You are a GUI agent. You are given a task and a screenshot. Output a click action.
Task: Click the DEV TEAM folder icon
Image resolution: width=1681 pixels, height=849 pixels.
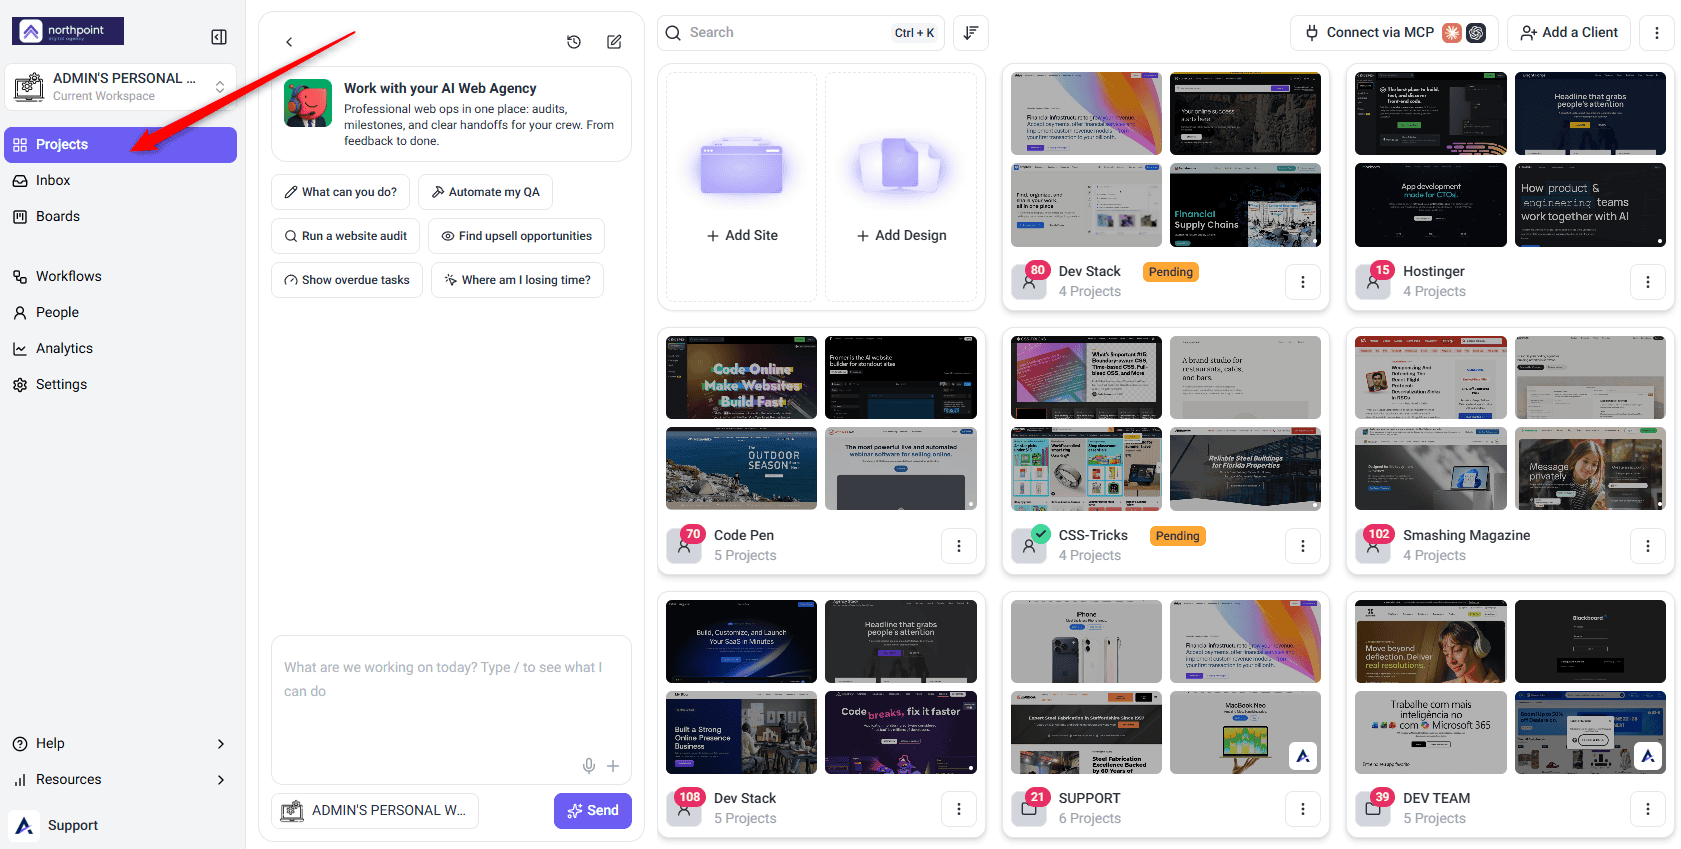pos(1373,809)
